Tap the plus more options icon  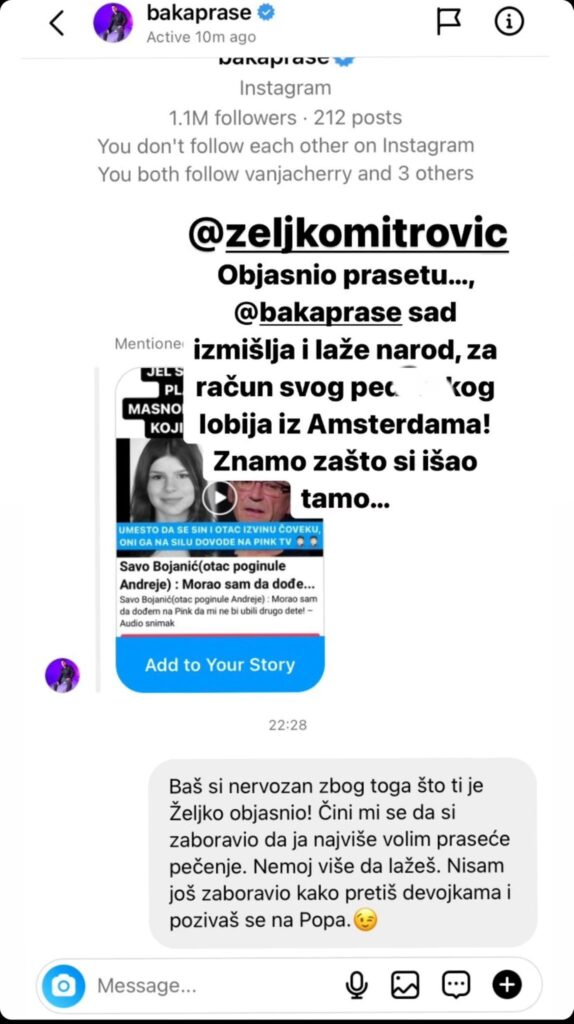pyautogui.click(x=507, y=985)
